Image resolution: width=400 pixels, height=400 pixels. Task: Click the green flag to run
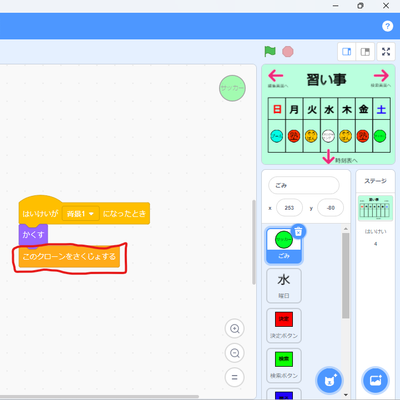[270, 52]
